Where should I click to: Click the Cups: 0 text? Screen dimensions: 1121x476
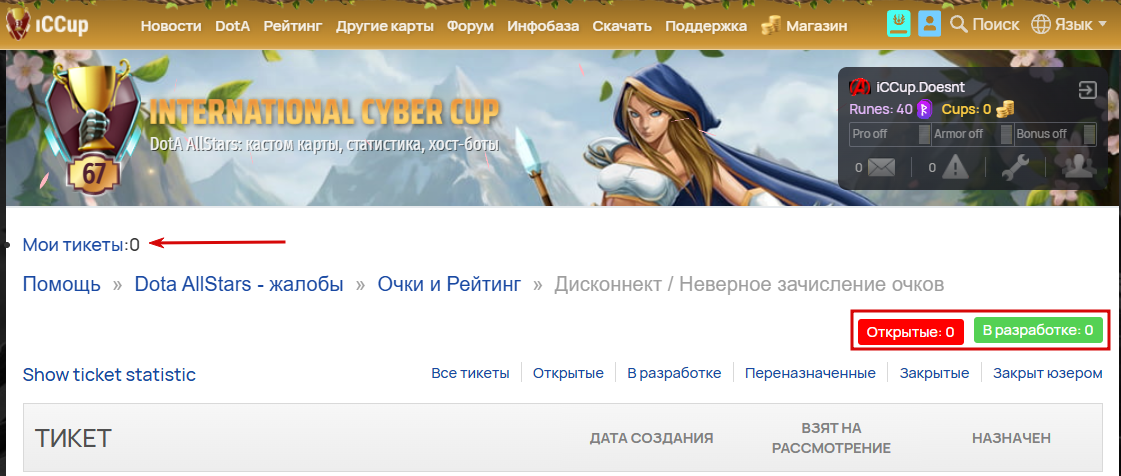pyautogui.click(x=967, y=109)
